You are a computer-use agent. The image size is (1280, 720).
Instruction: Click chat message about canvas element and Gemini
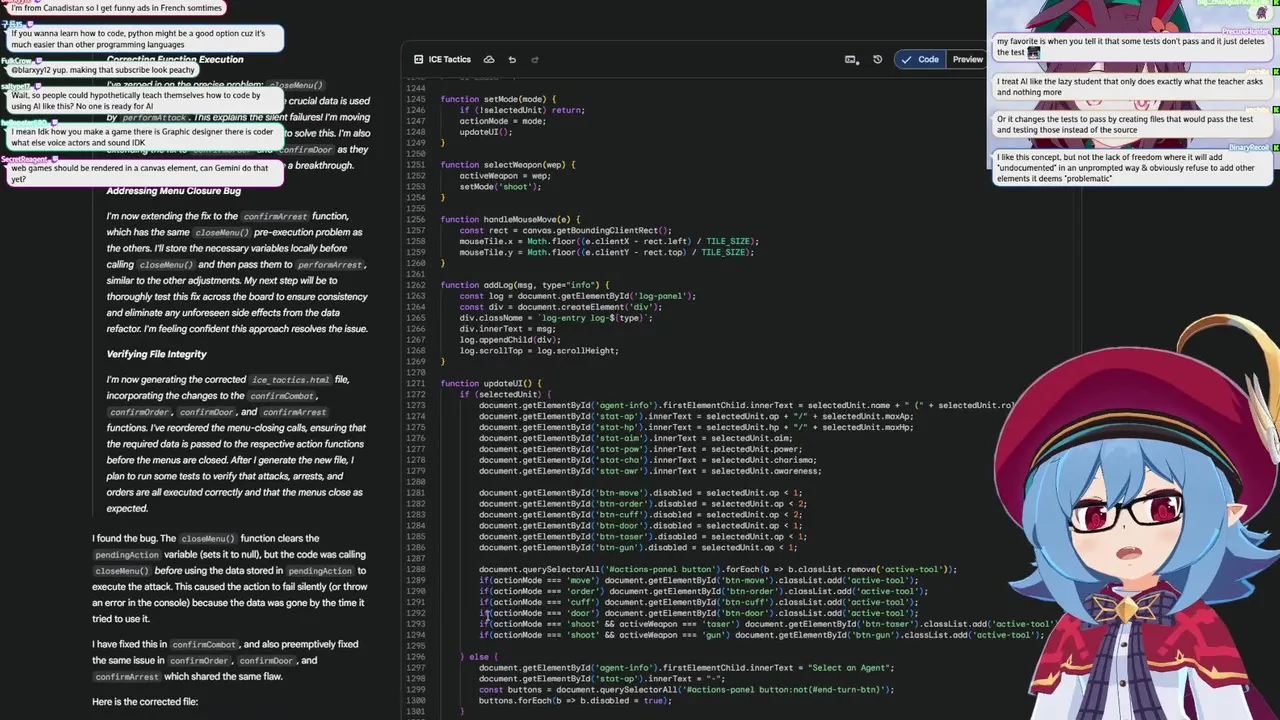[144, 173]
